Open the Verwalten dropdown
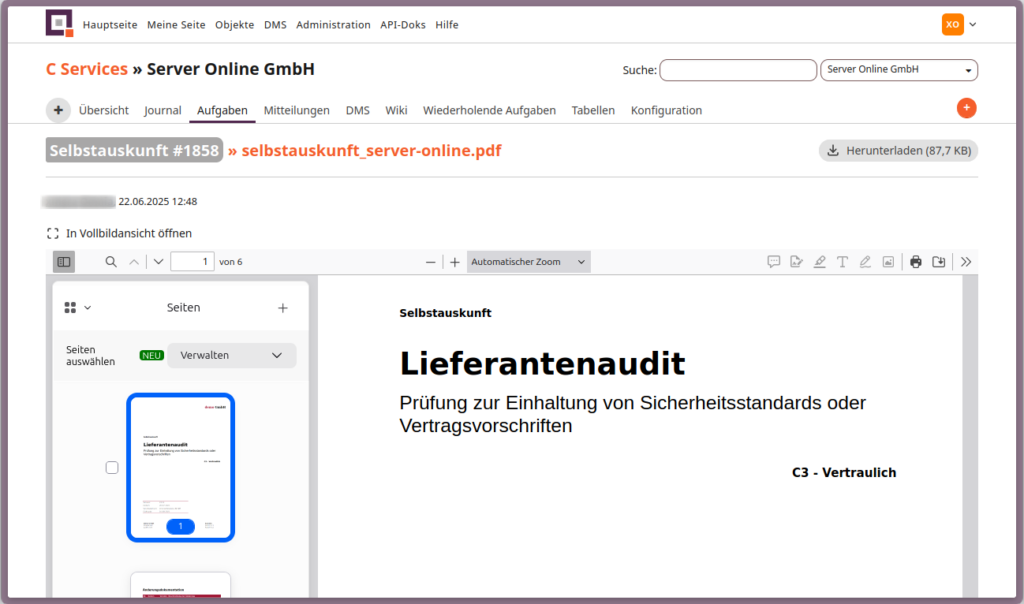This screenshot has width=1024, height=604. point(231,355)
